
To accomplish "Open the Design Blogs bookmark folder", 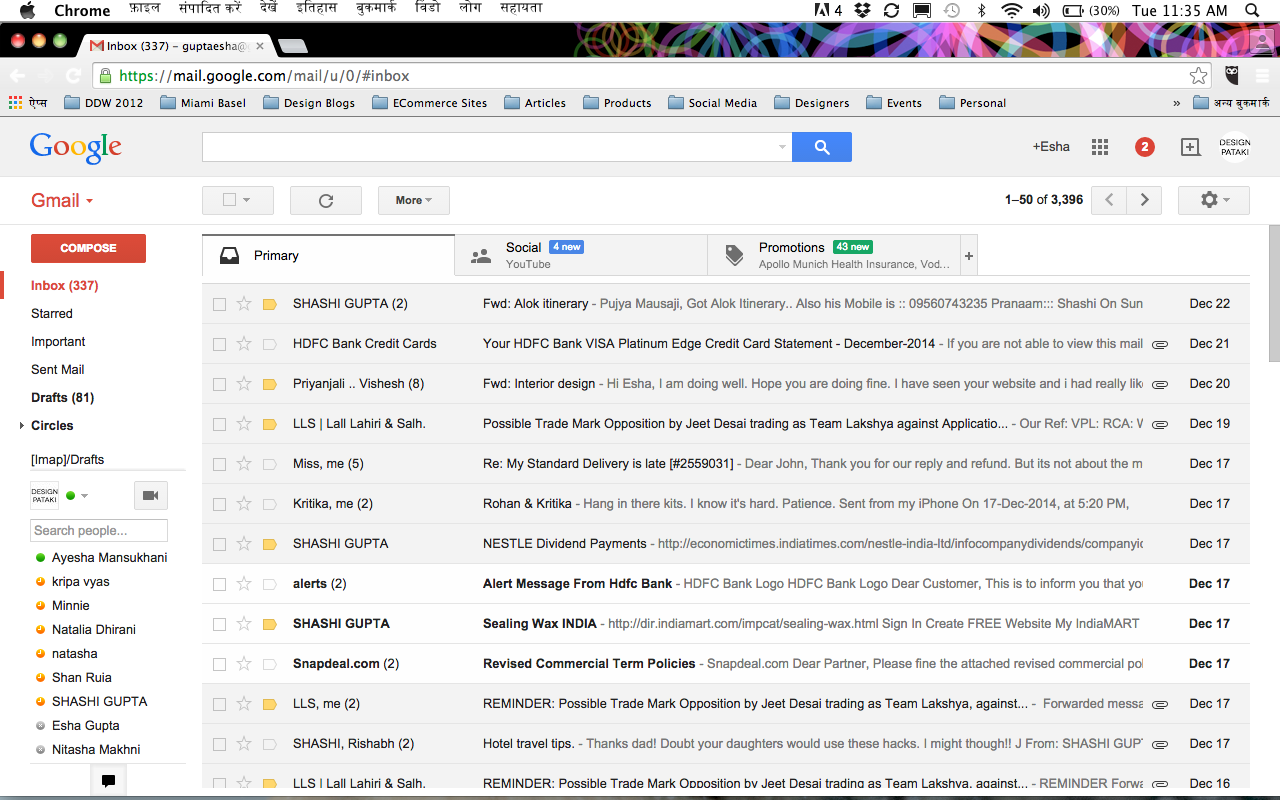I will point(310,103).
